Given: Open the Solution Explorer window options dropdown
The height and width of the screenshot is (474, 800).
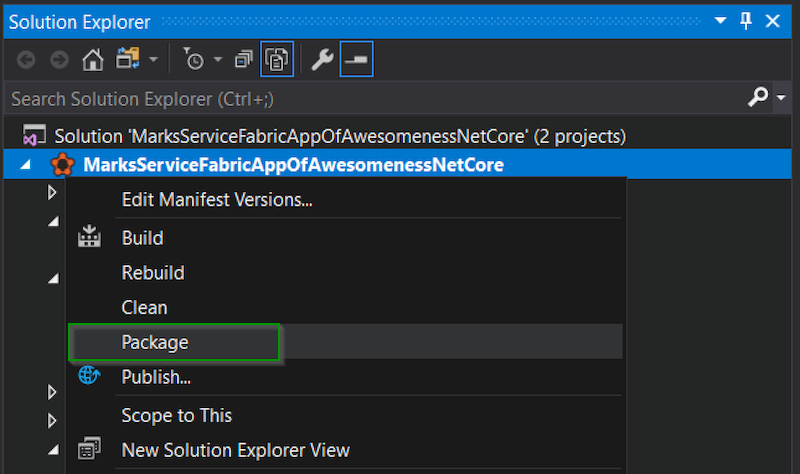Looking at the screenshot, I should 722,21.
